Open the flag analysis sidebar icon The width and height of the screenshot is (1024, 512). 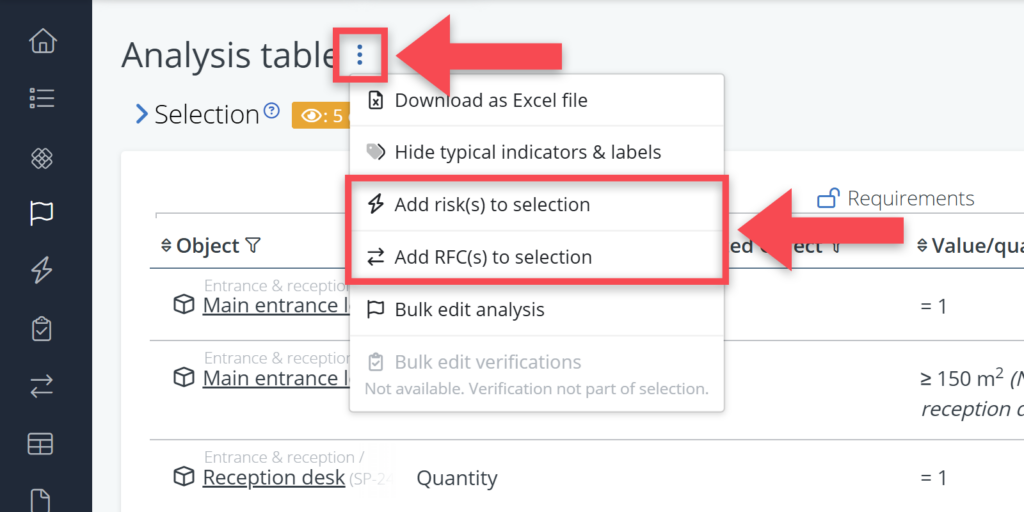(x=42, y=213)
